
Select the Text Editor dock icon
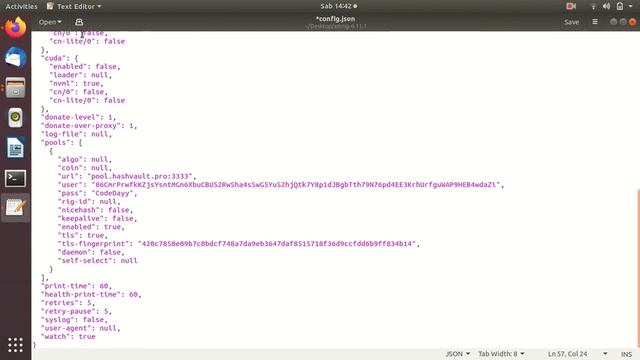pyautogui.click(x=16, y=208)
